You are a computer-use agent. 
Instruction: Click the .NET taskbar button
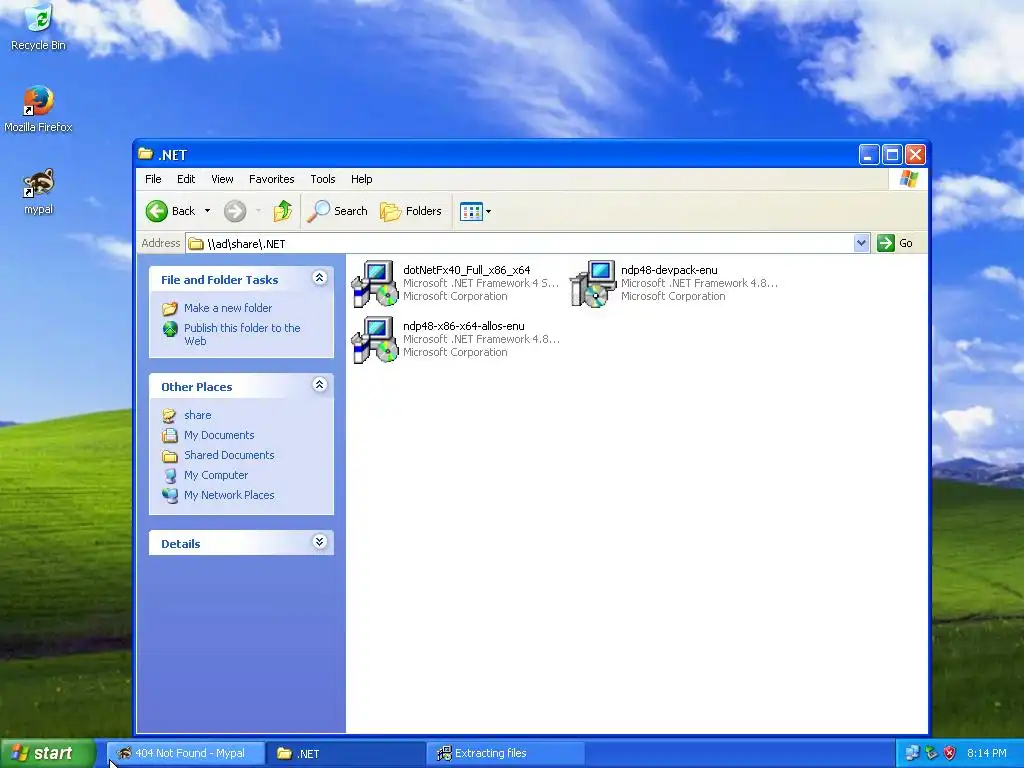[x=346, y=753]
